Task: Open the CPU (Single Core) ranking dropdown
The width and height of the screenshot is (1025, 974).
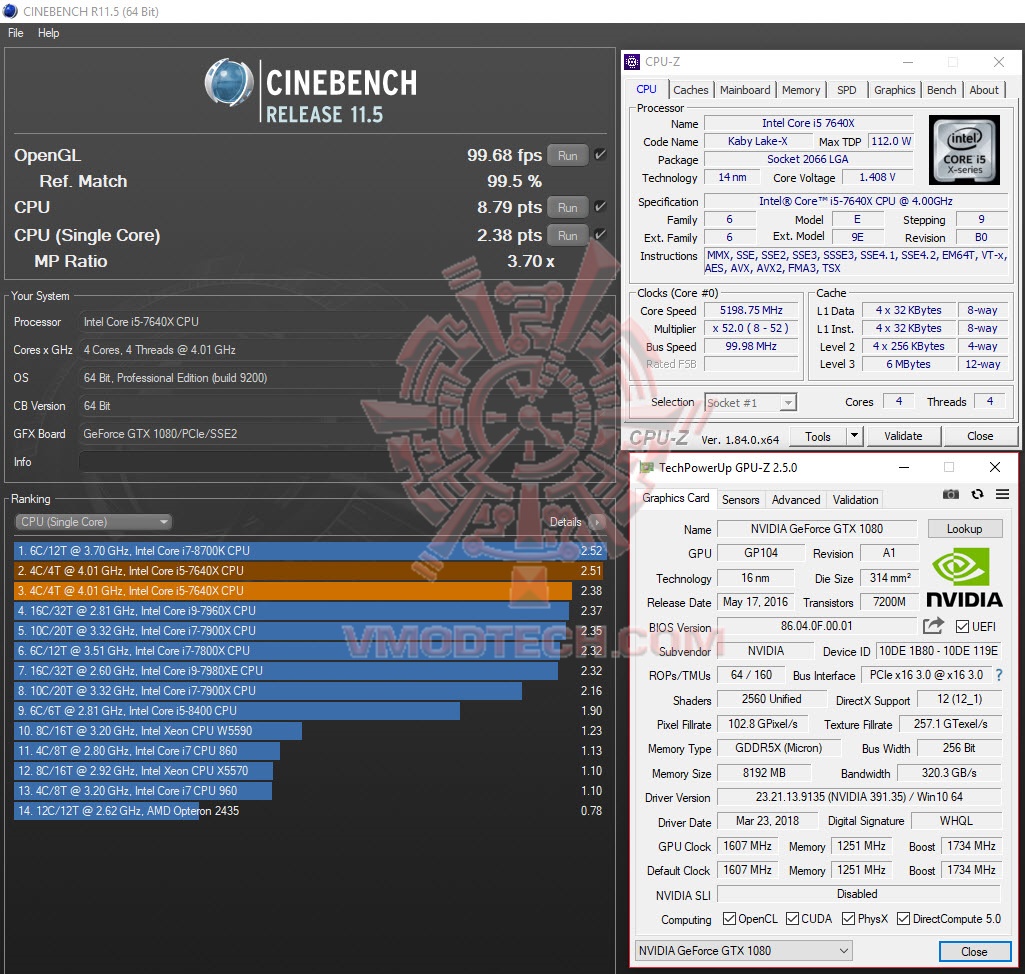Action: coord(93,522)
